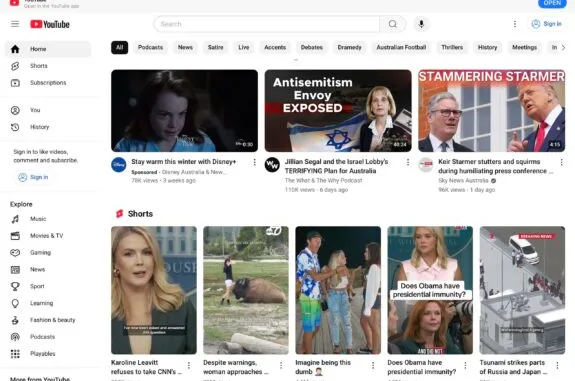Click the YouTube logo
Image resolution: width=575 pixels, height=381 pixels.
50,24
